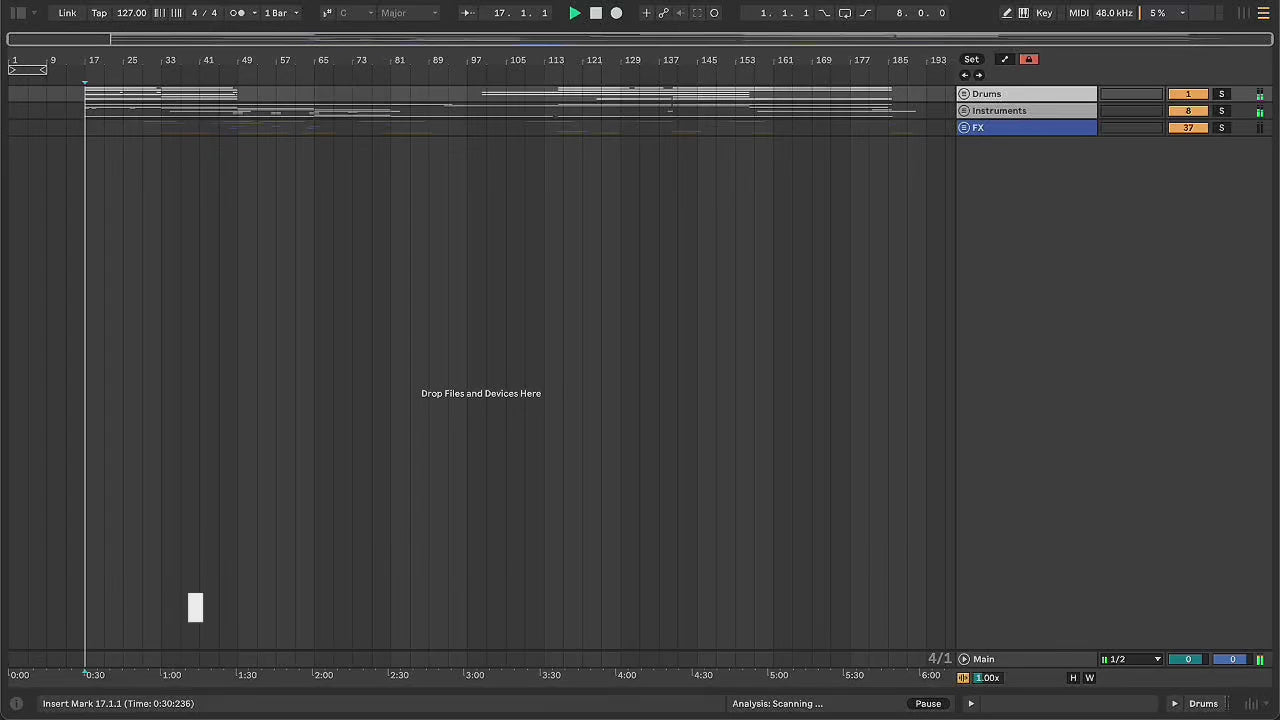The height and width of the screenshot is (720, 1280).
Task: Arm the Arrangement Record button
Action: click(616, 13)
